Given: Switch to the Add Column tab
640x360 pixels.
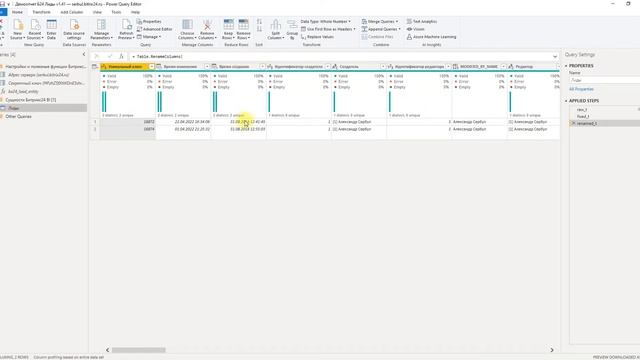Looking at the screenshot, I should pyautogui.click(x=71, y=12).
